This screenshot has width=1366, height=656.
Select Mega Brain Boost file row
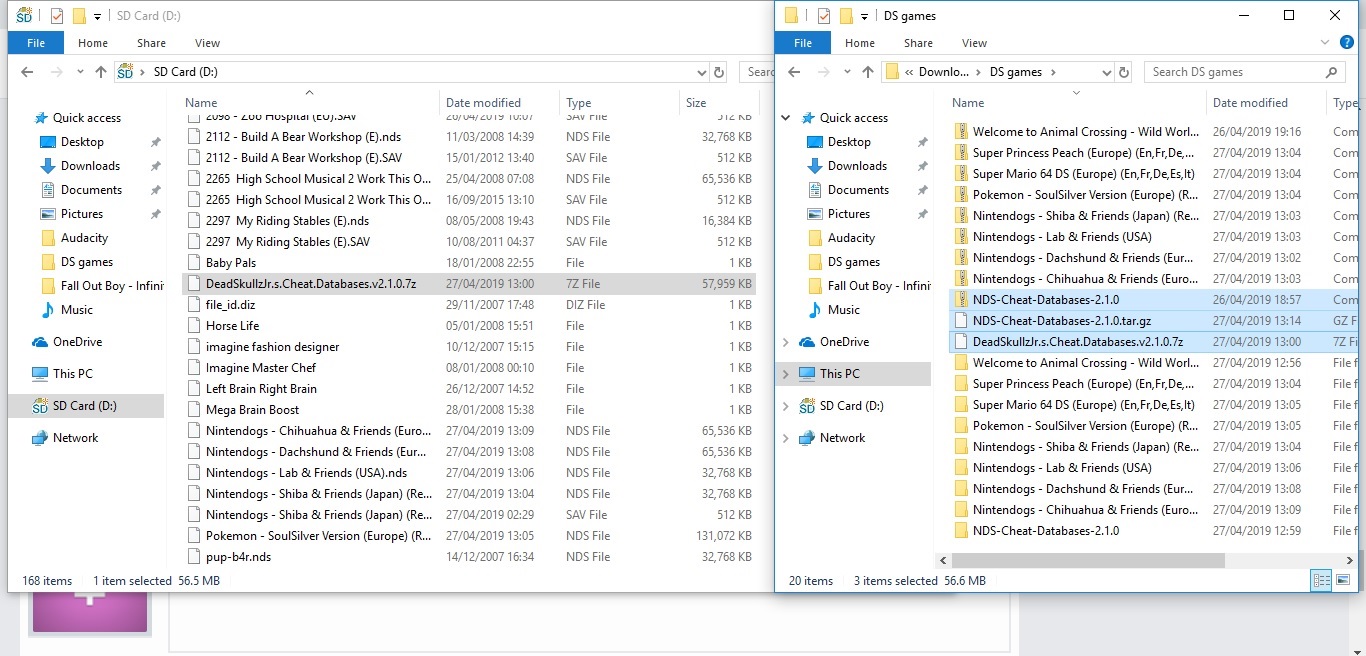tap(469, 410)
